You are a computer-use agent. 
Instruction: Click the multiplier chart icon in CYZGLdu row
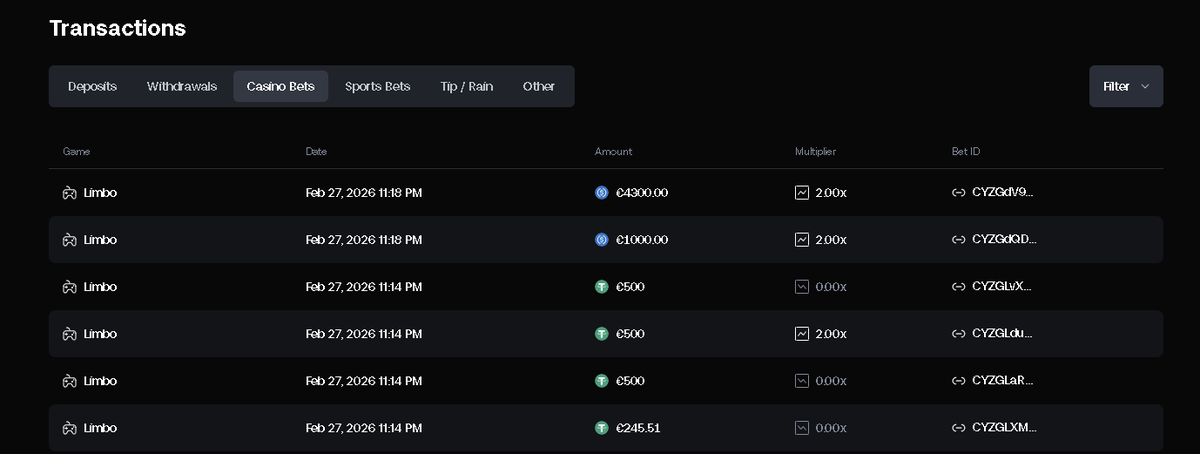(x=802, y=334)
